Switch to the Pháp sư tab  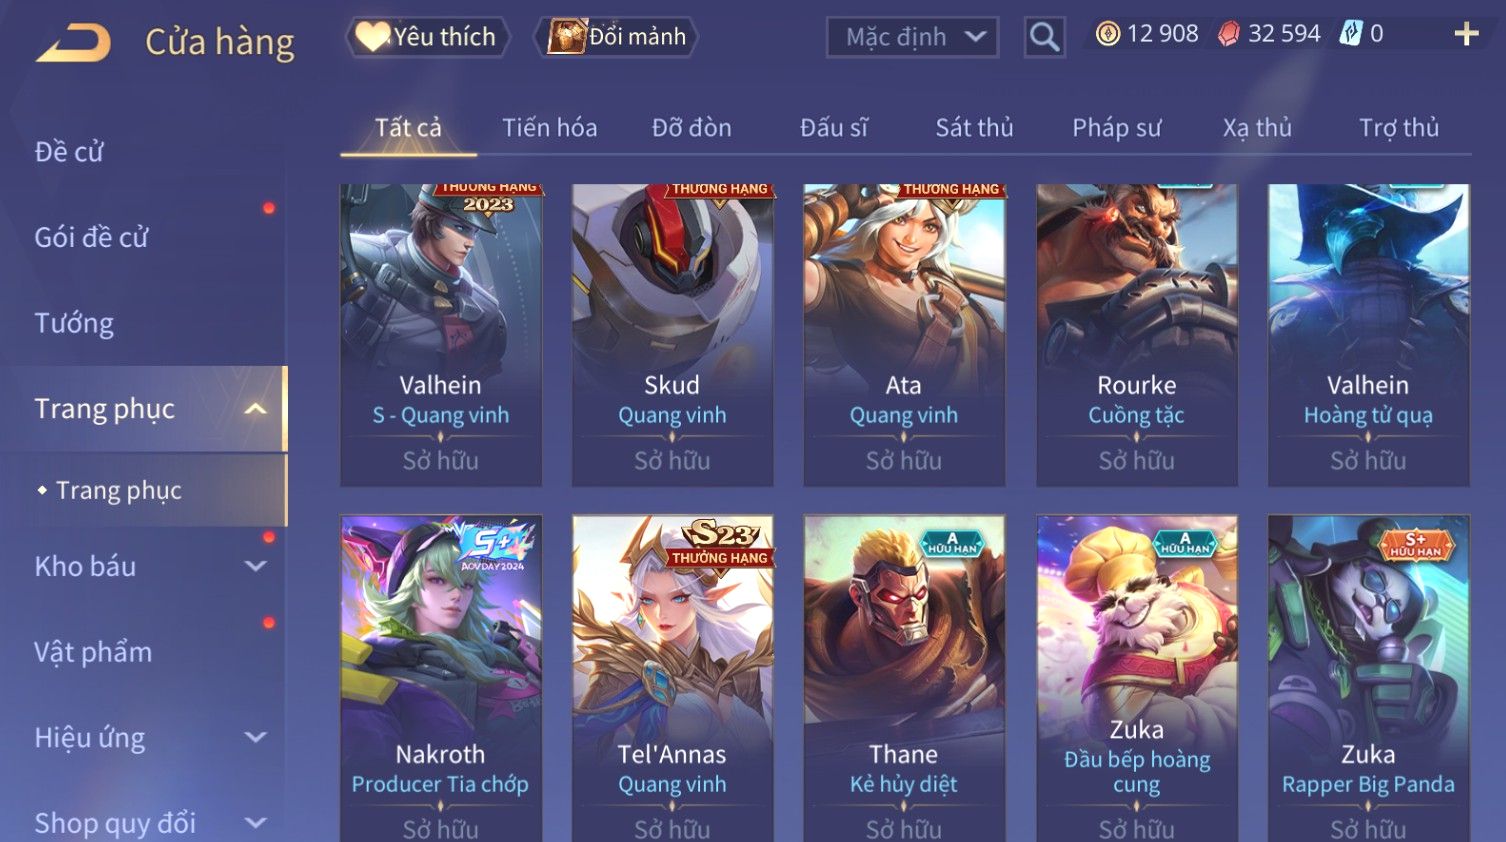click(1116, 128)
